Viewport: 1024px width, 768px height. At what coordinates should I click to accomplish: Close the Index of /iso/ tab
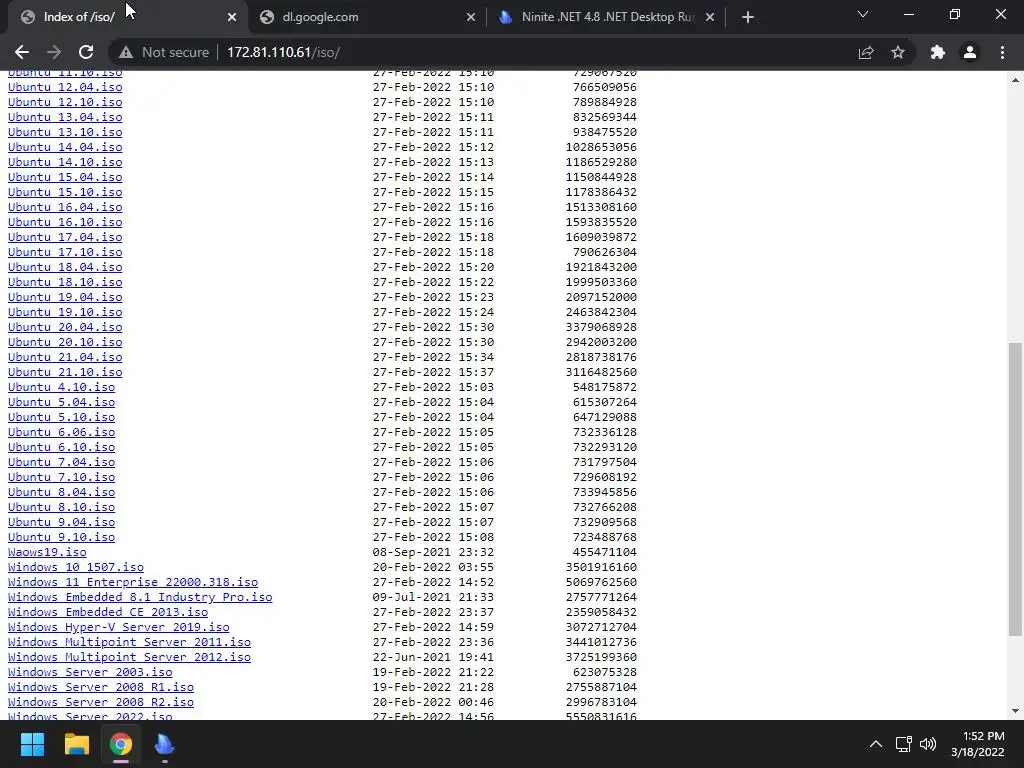pos(232,17)
